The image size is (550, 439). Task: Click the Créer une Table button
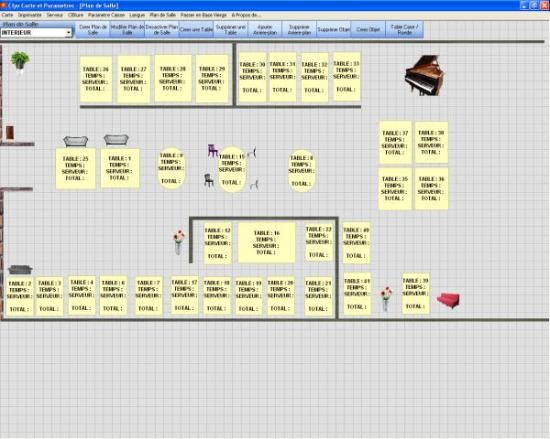pyautogui.click(x=196, y=29)
